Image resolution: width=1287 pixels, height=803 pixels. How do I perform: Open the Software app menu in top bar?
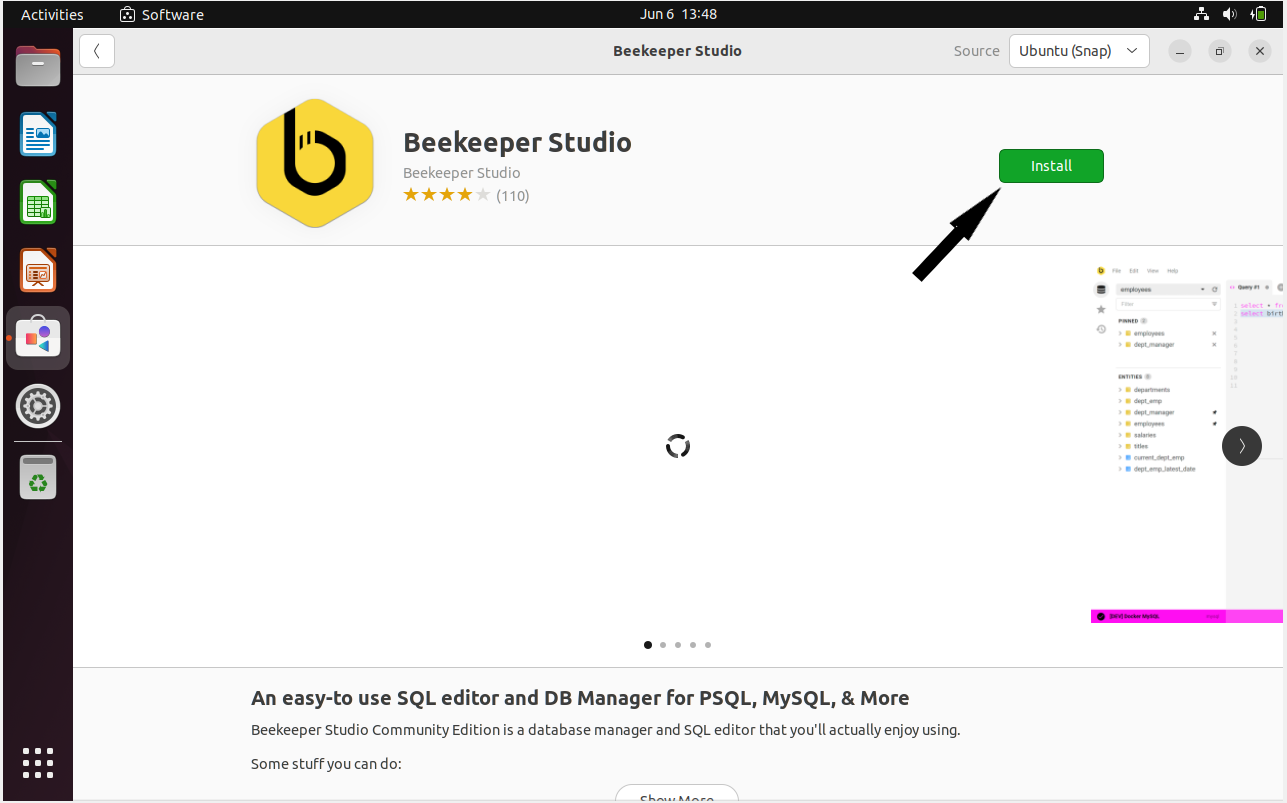[x=162, y=14]
